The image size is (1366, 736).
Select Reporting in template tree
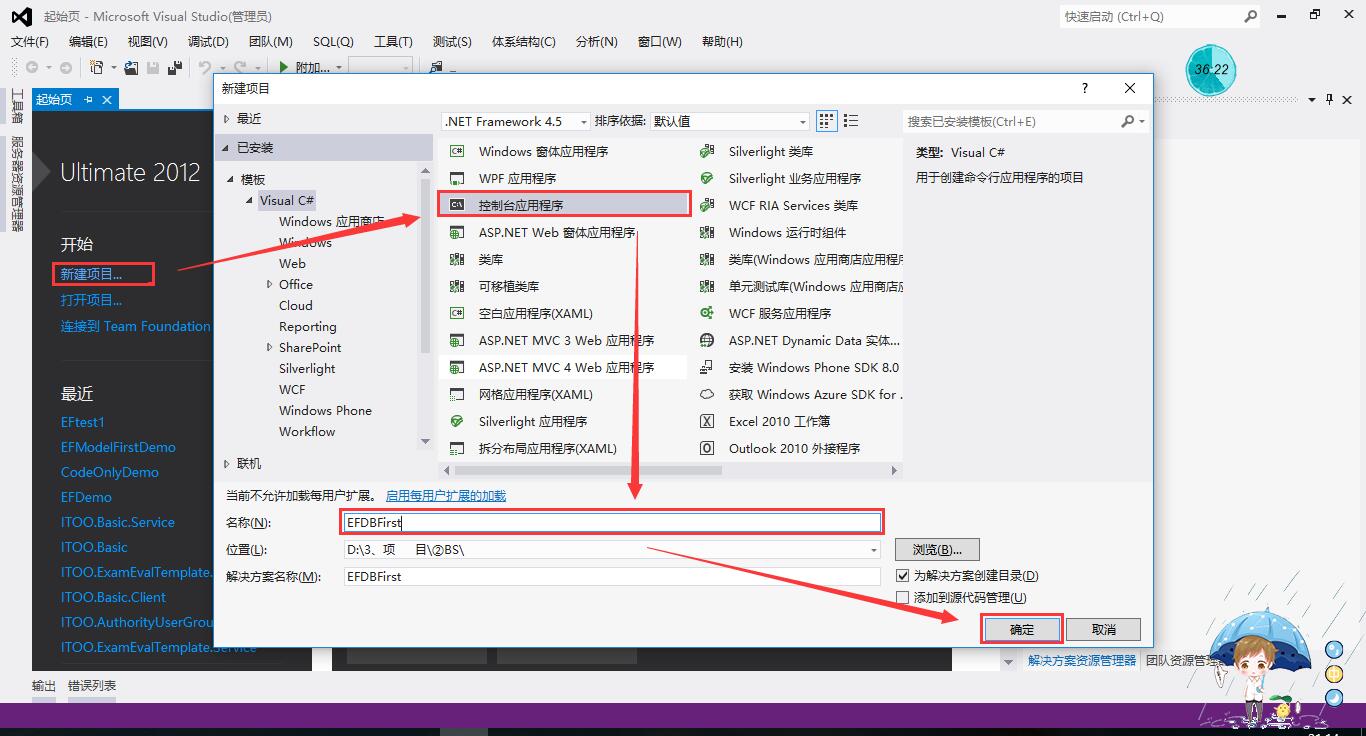point(308,326)
